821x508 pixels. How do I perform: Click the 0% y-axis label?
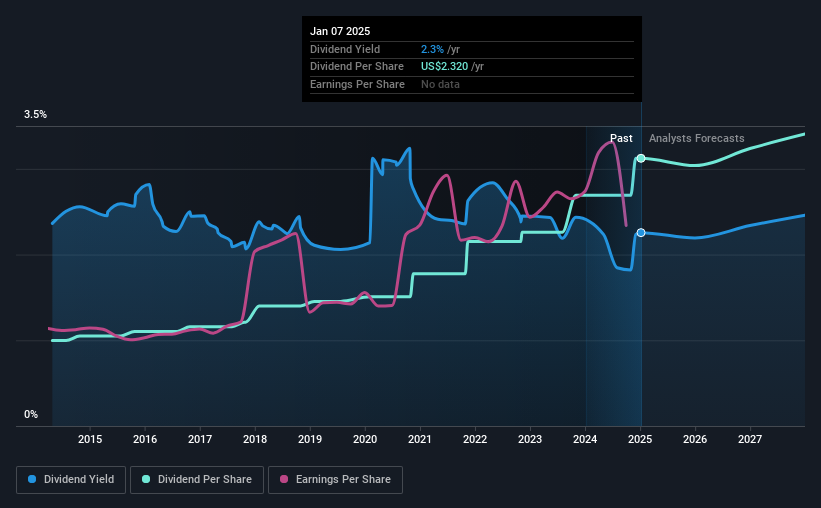tap(31, 414)
